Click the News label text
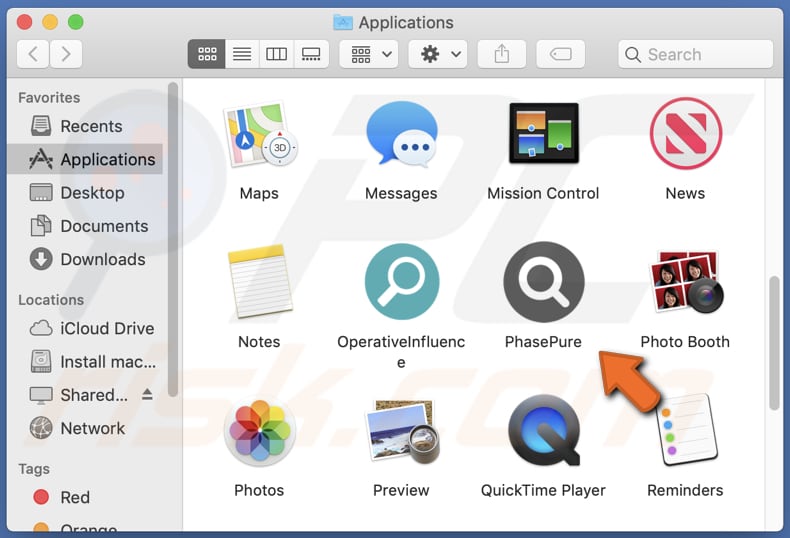Viewport: 790px width, 538px height. pyautogui.click(x=685, y=193)
